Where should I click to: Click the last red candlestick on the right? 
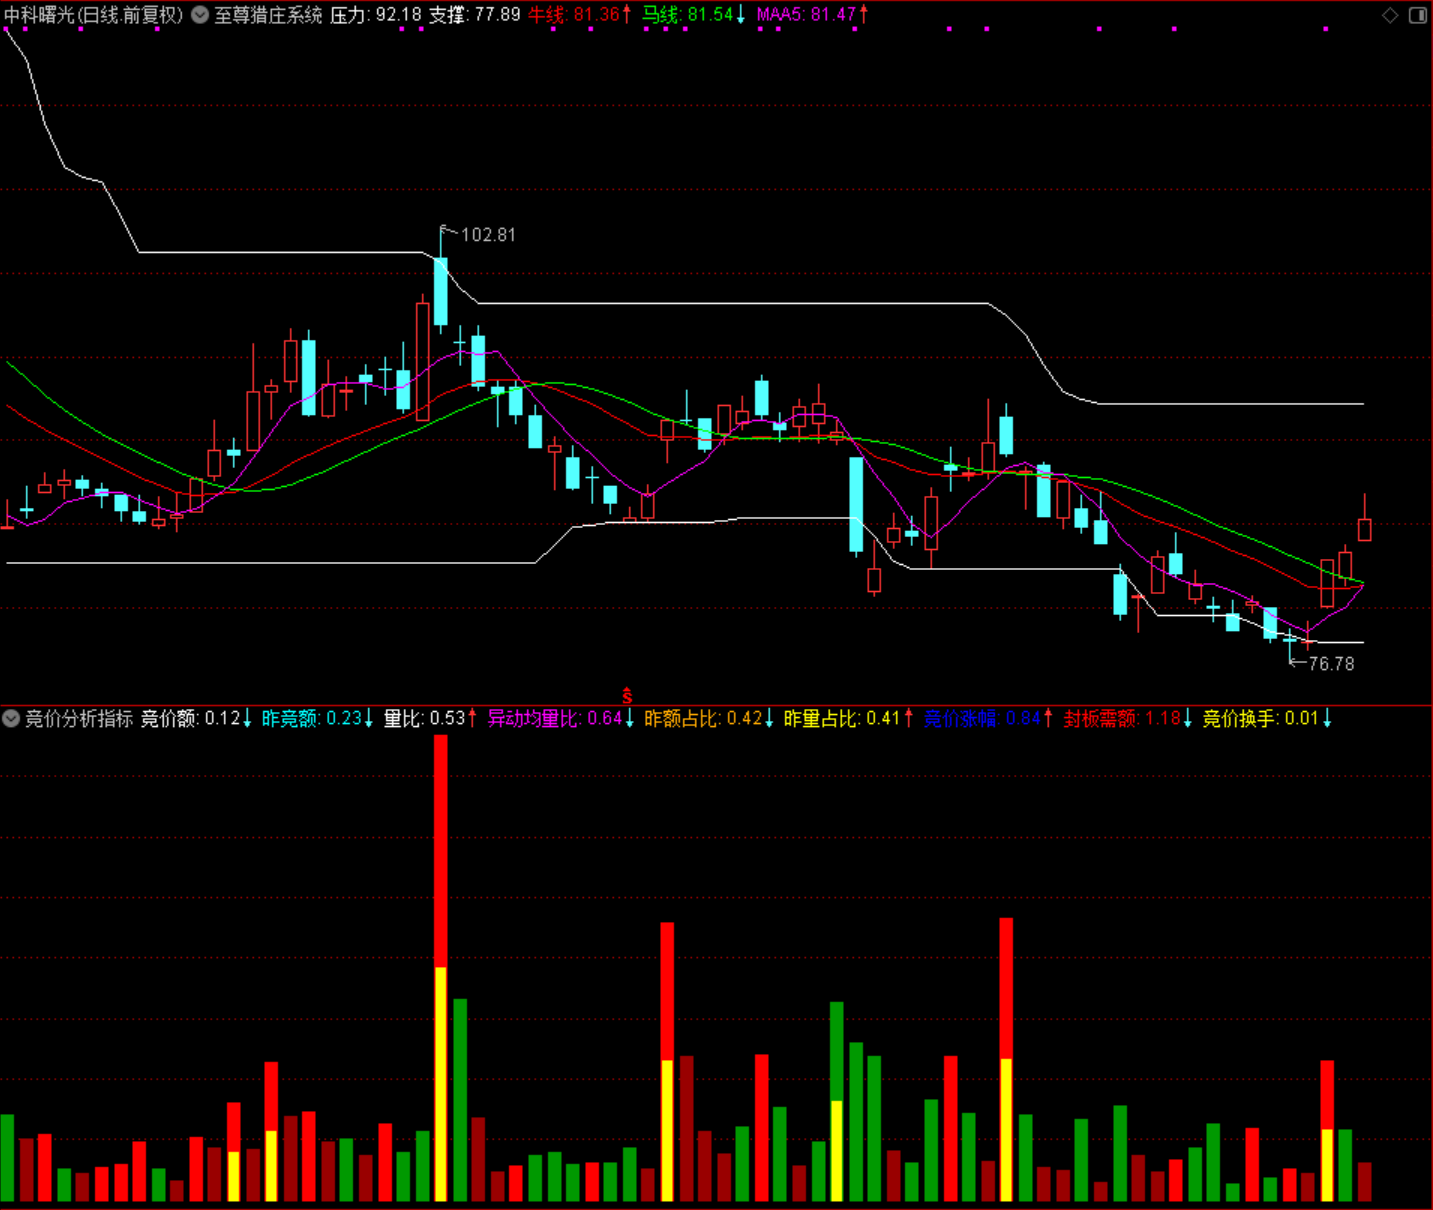tap(1364, 529)
